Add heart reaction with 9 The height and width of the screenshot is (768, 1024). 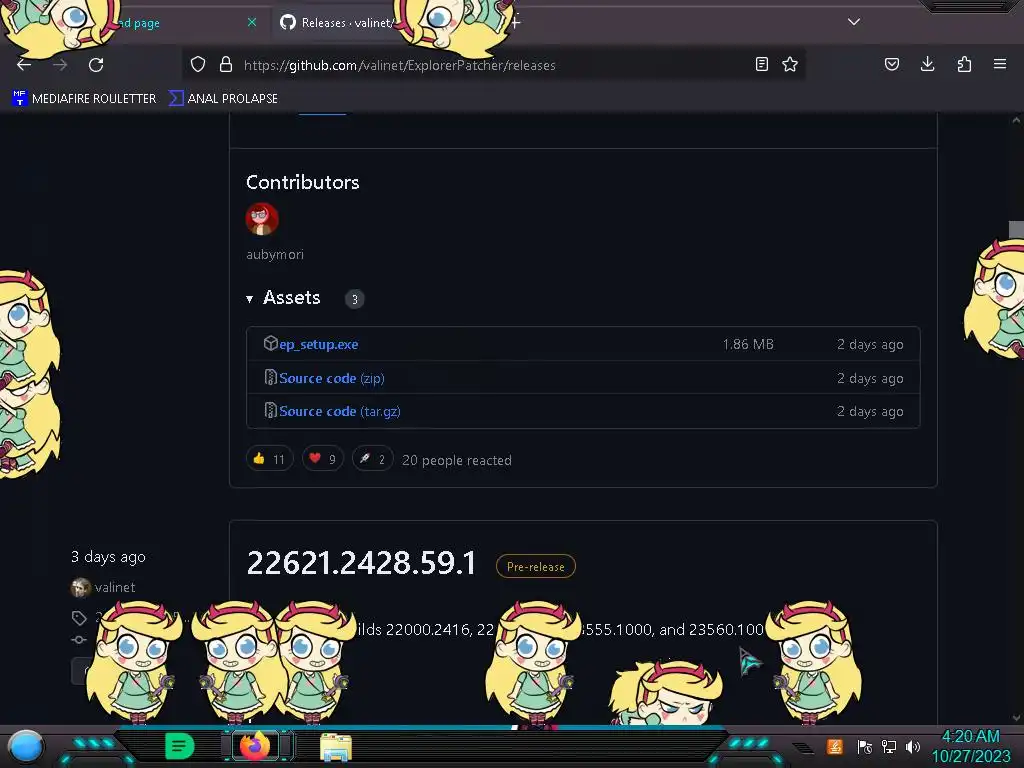point(323,459)
